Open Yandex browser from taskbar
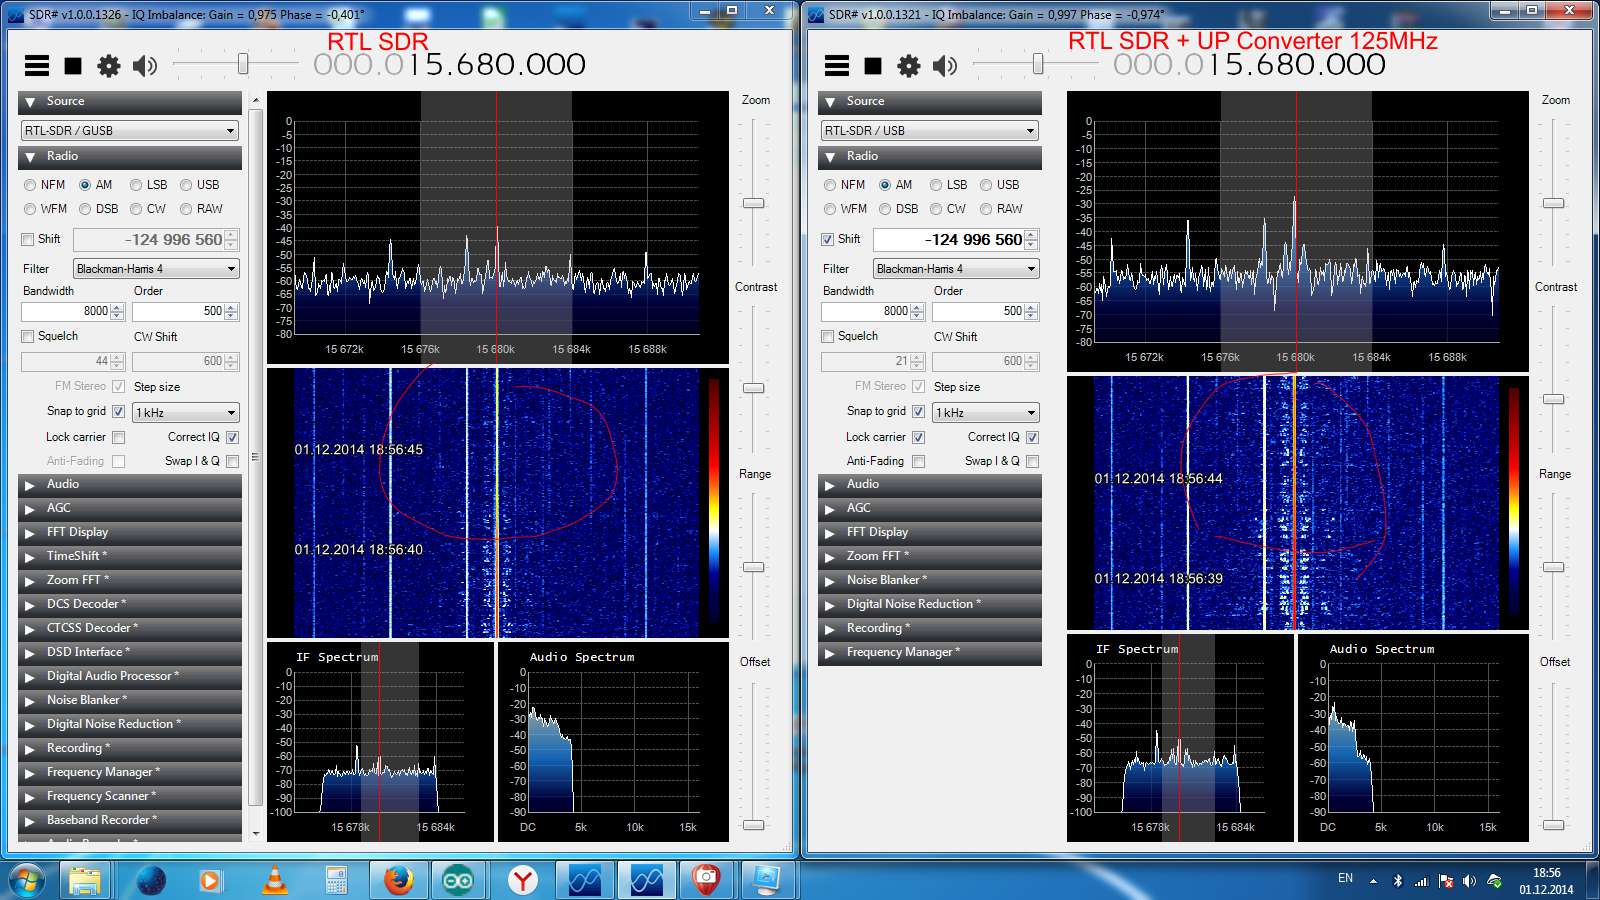 pyautogui.click(x=522, y=881)
